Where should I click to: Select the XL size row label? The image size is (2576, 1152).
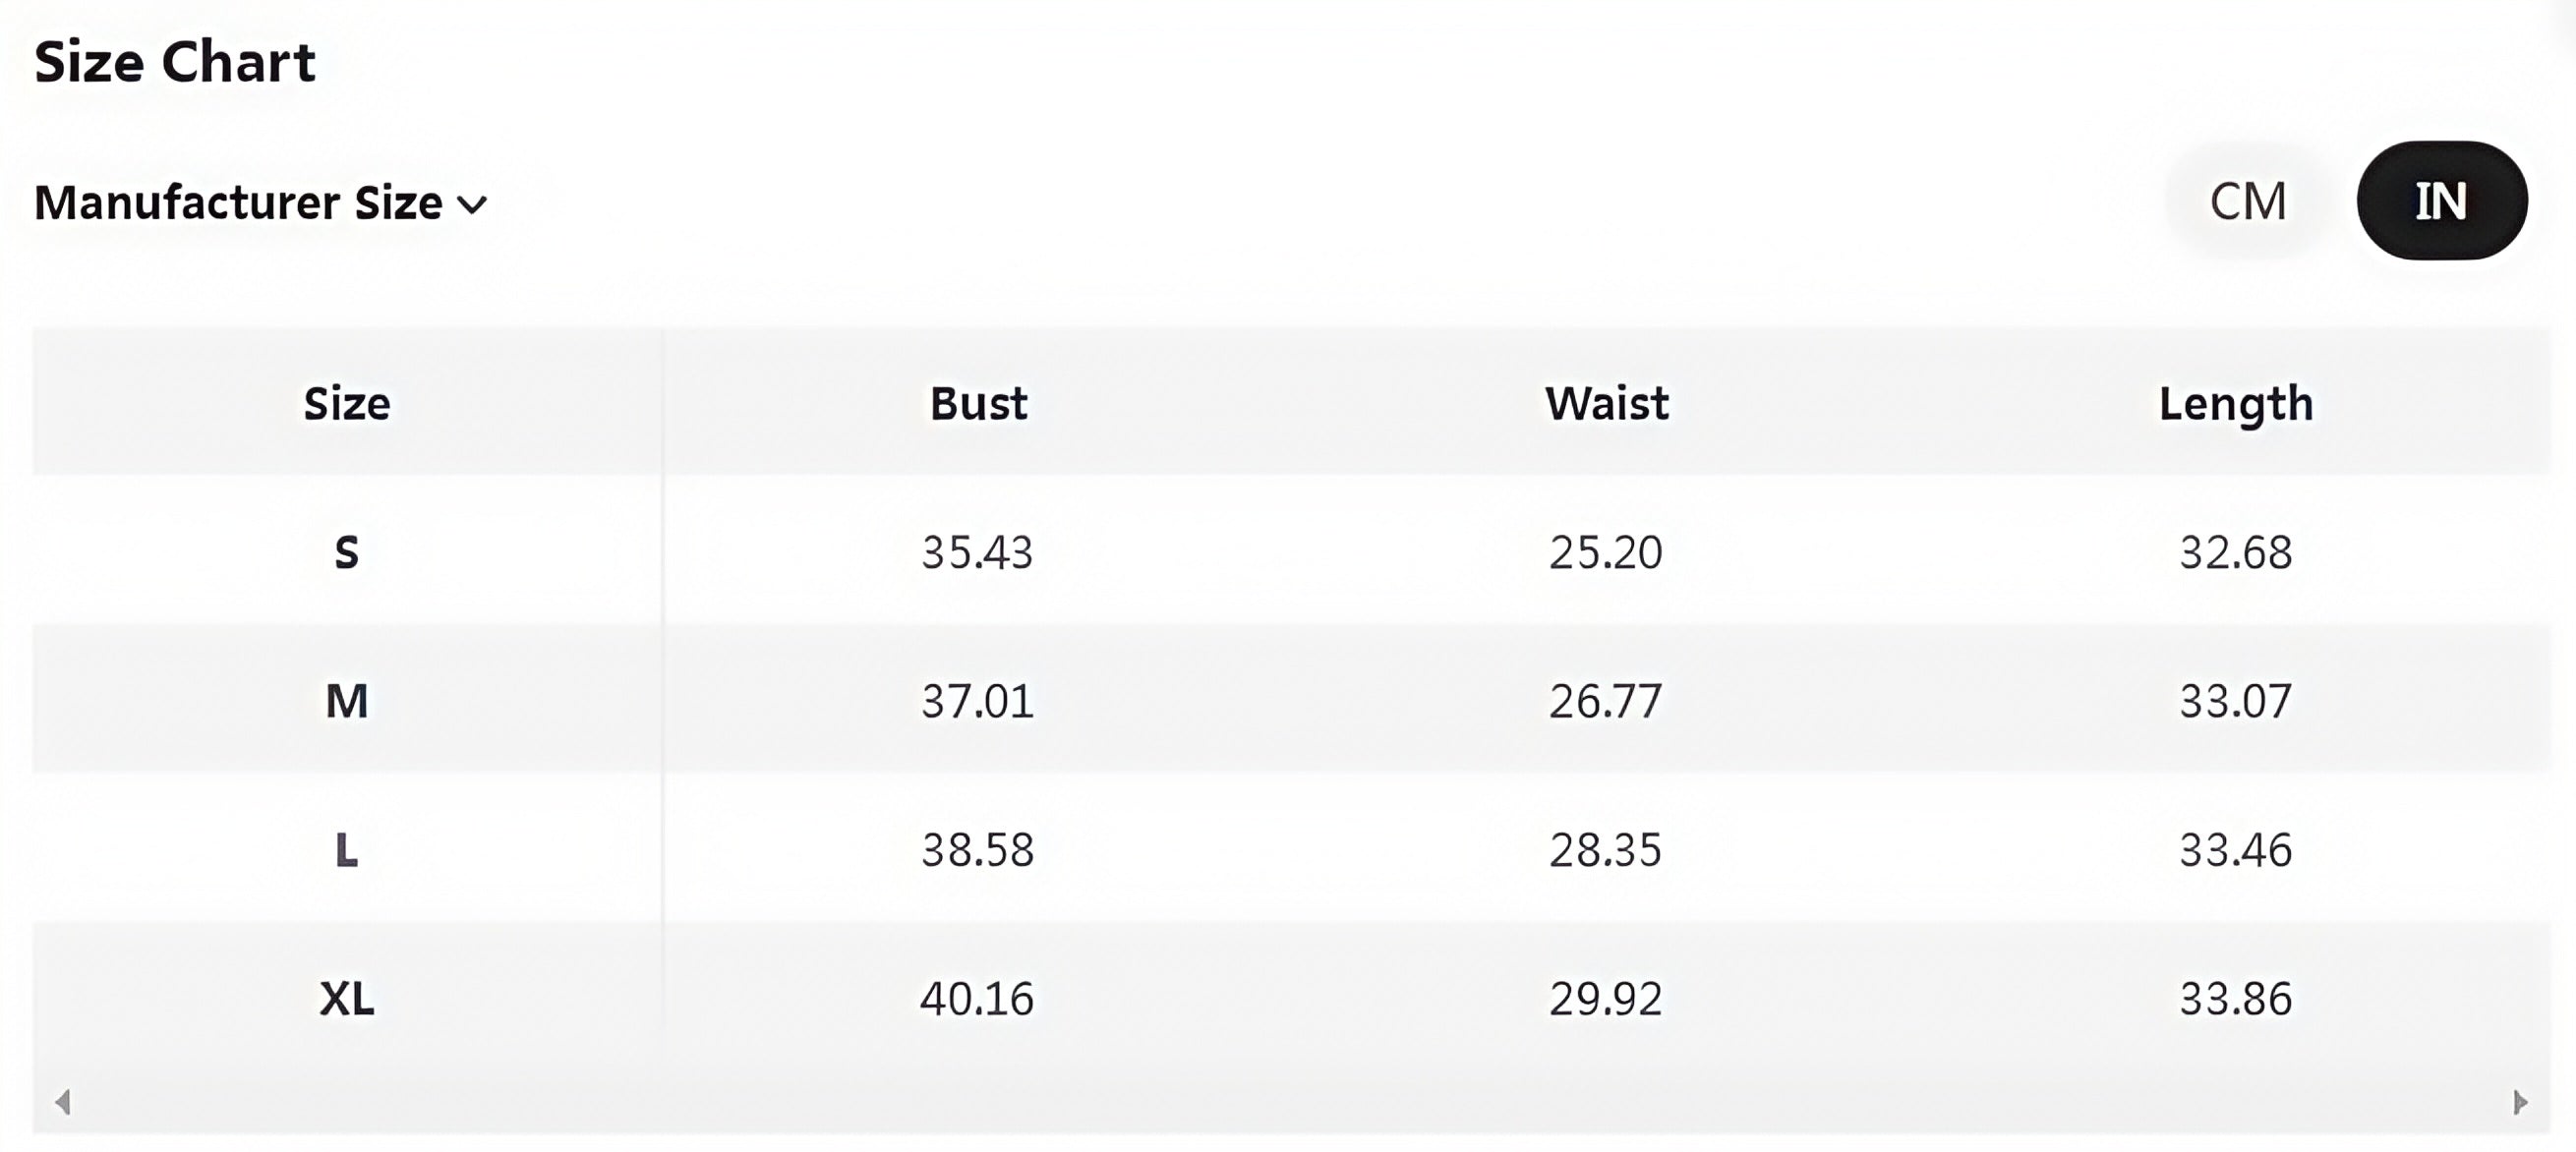coord(347,998)
